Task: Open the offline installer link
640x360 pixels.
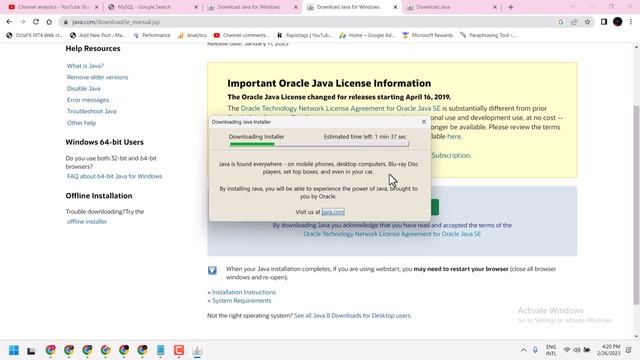Action: 87,222
